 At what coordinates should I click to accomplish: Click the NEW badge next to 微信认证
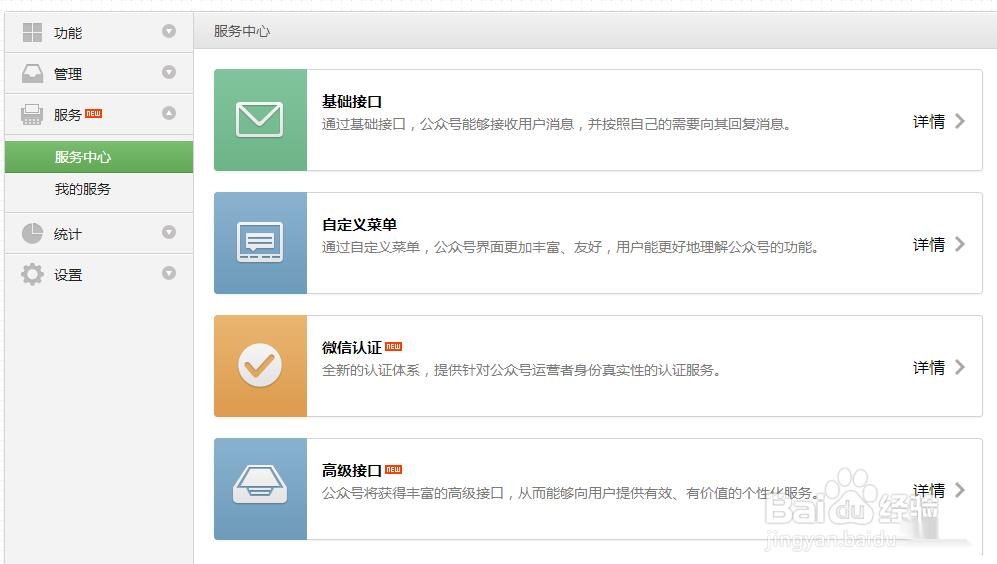pos(394,347)
